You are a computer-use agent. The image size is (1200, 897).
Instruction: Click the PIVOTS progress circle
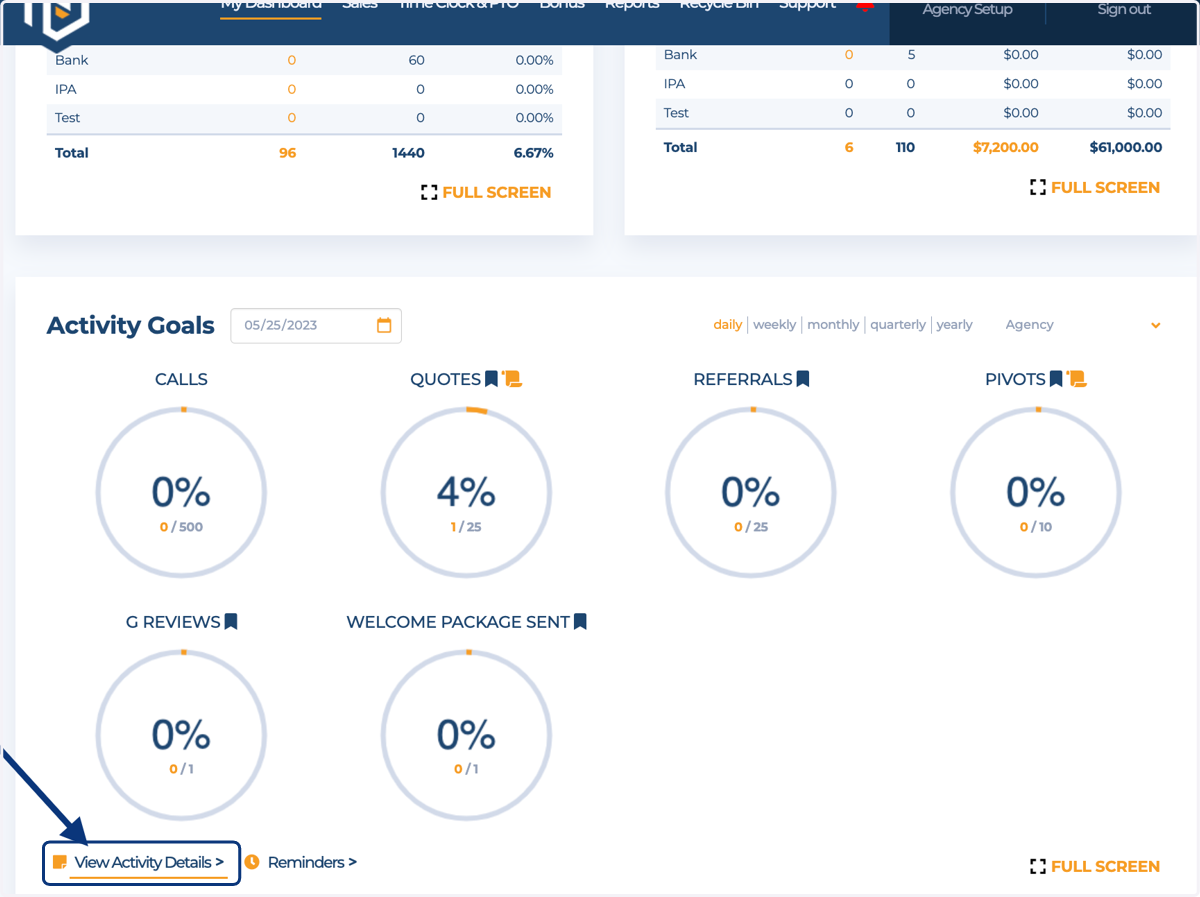1036,492
